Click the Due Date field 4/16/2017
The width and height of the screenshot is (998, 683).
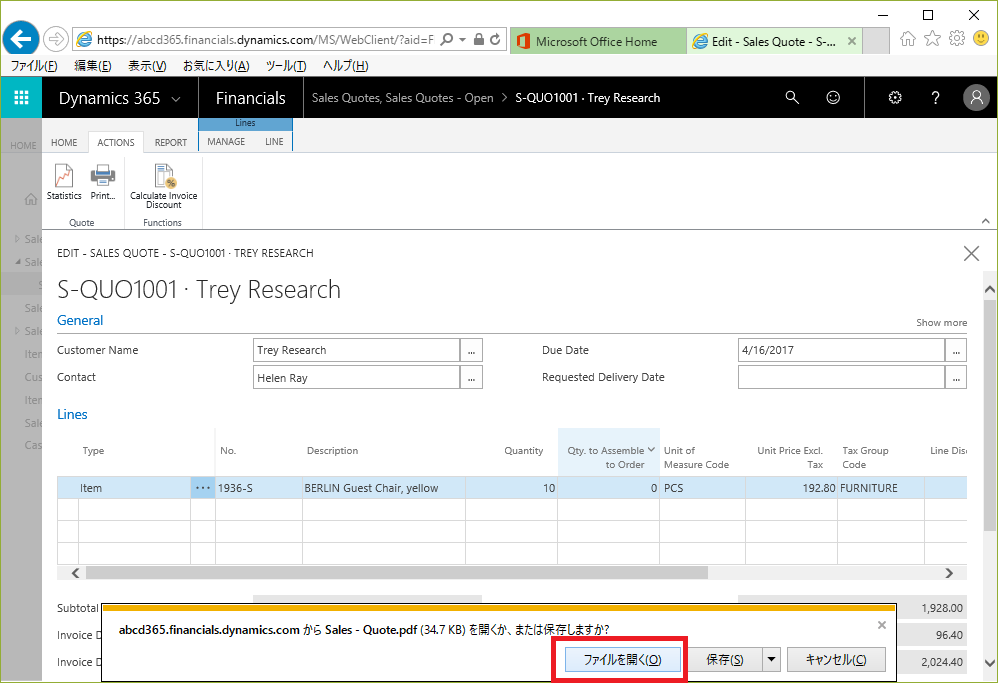[x=841, y=350]
